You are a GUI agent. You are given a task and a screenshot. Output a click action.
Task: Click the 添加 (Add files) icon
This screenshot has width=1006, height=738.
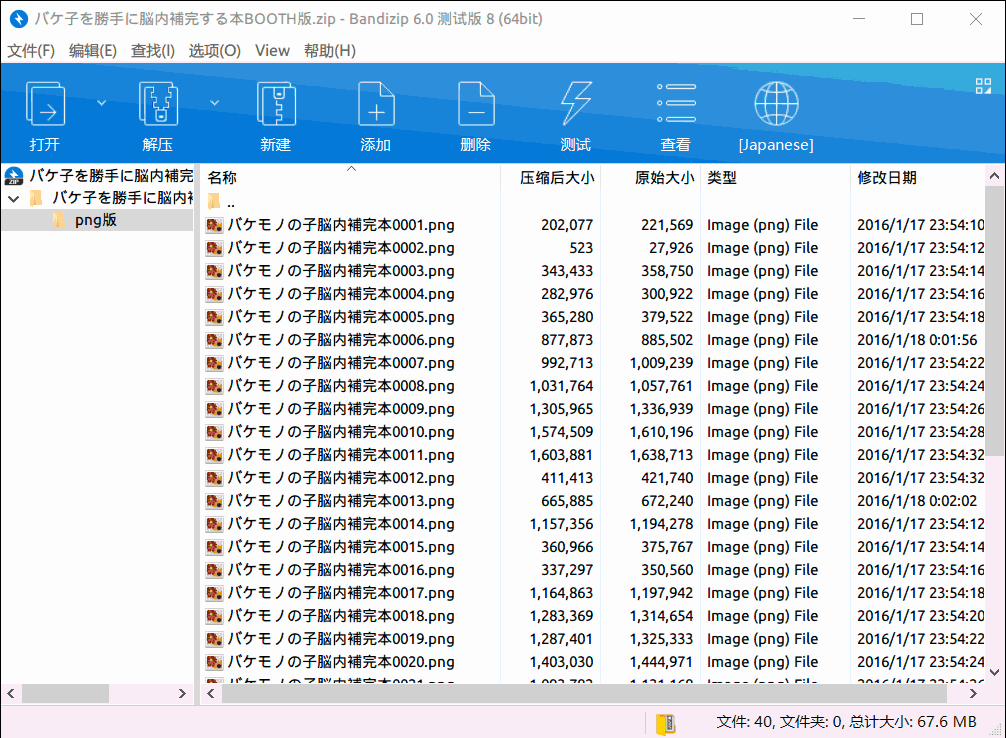tap(376, 104)
